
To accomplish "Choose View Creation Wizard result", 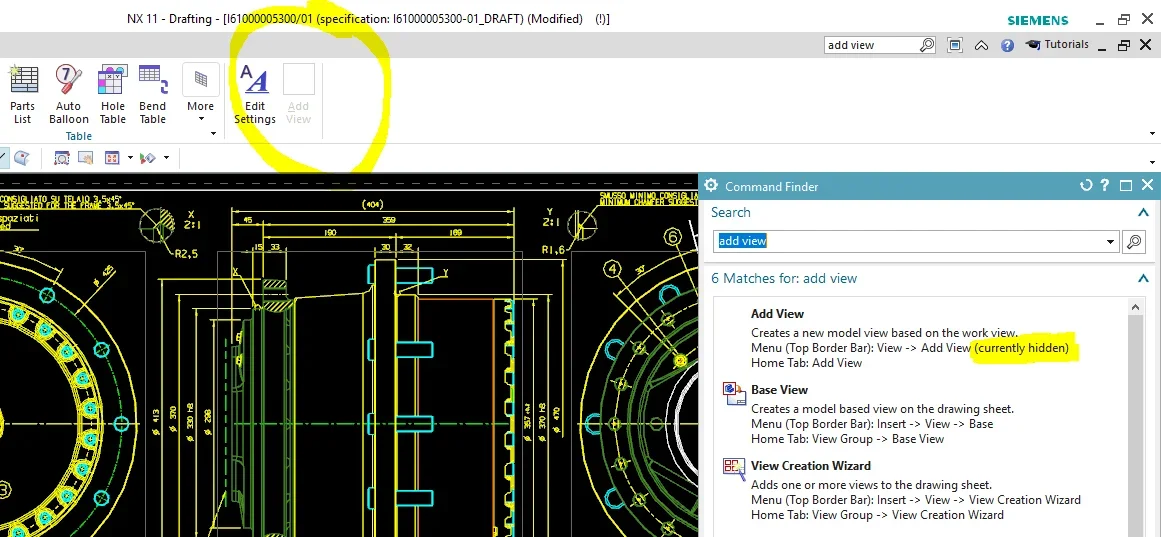I will [x=810, y=466].
